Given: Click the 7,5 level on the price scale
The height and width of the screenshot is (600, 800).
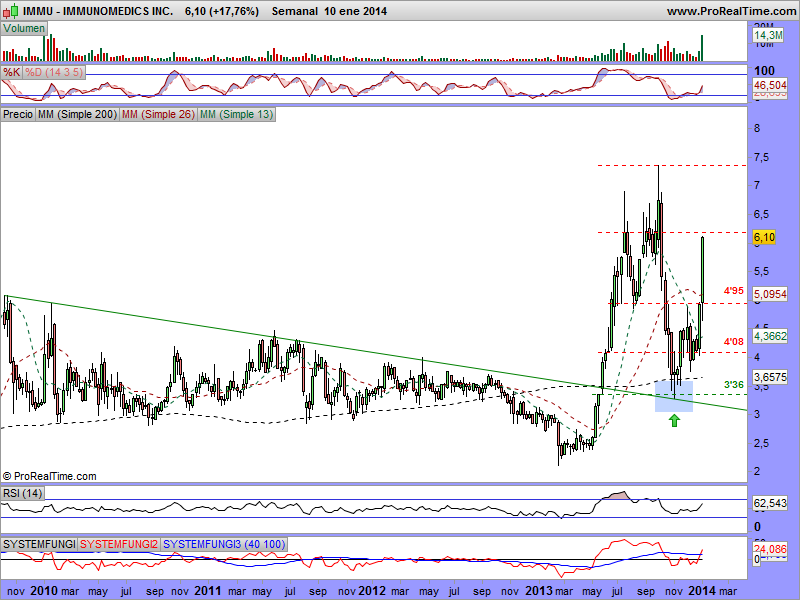Looking at the screenshot, I should pos(762,158).
